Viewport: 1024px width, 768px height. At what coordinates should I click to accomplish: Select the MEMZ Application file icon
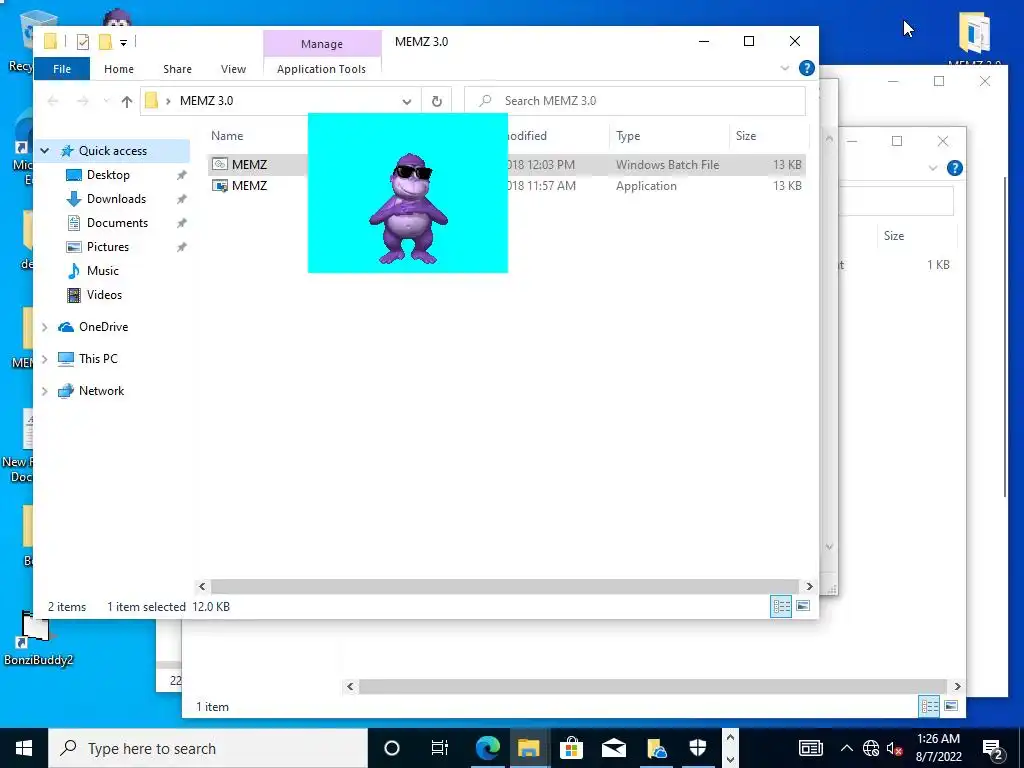[x=220, y=186]
